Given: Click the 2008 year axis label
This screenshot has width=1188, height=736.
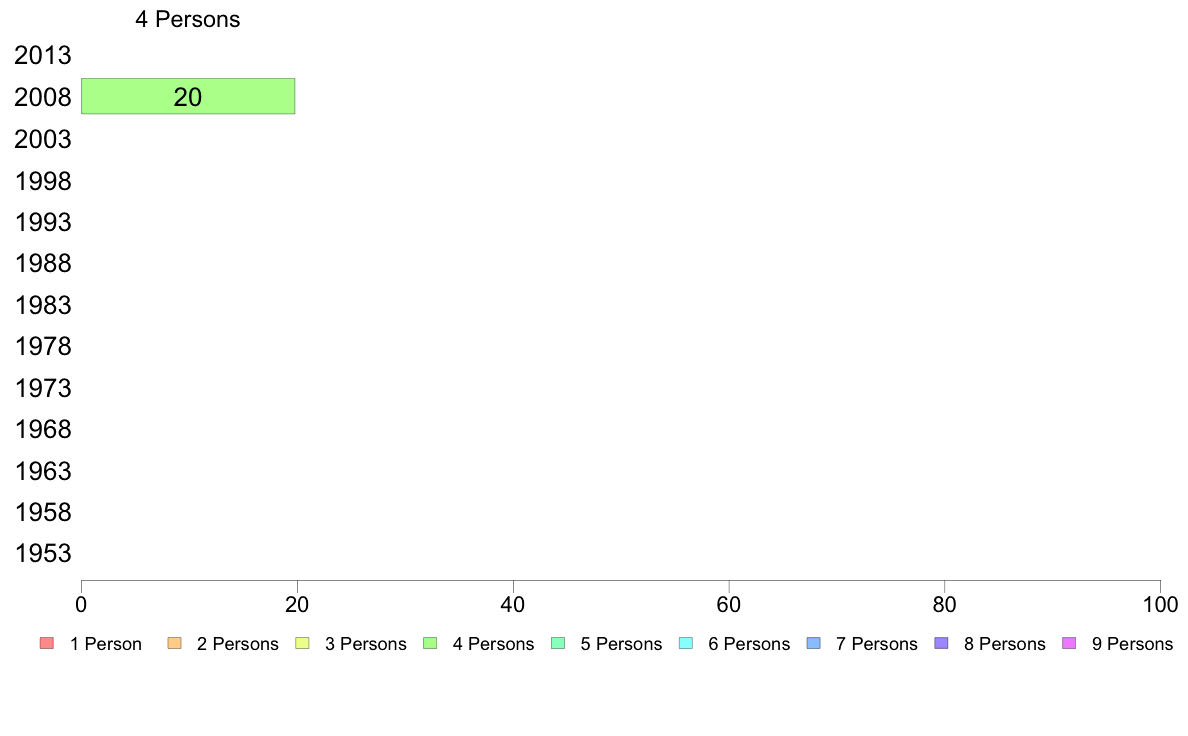Looking at the screenshot, I should (x=43, y=98).
